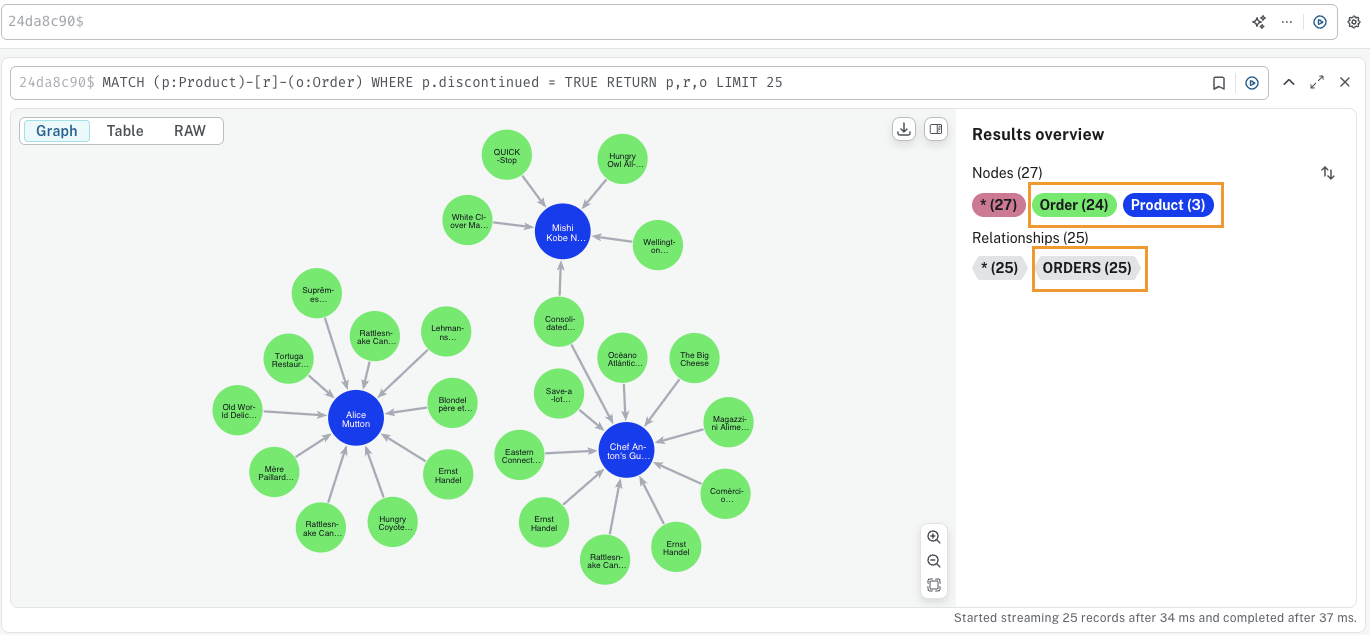
Task: Select the Product (3) node label
Action: point(1168,205)
